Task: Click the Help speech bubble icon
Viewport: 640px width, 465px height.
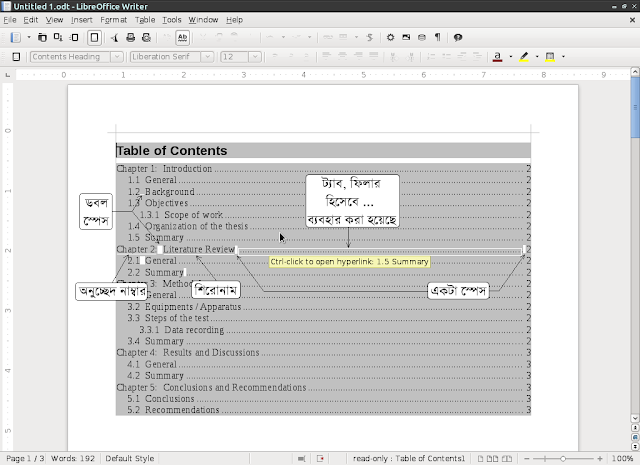Action: 458,38
